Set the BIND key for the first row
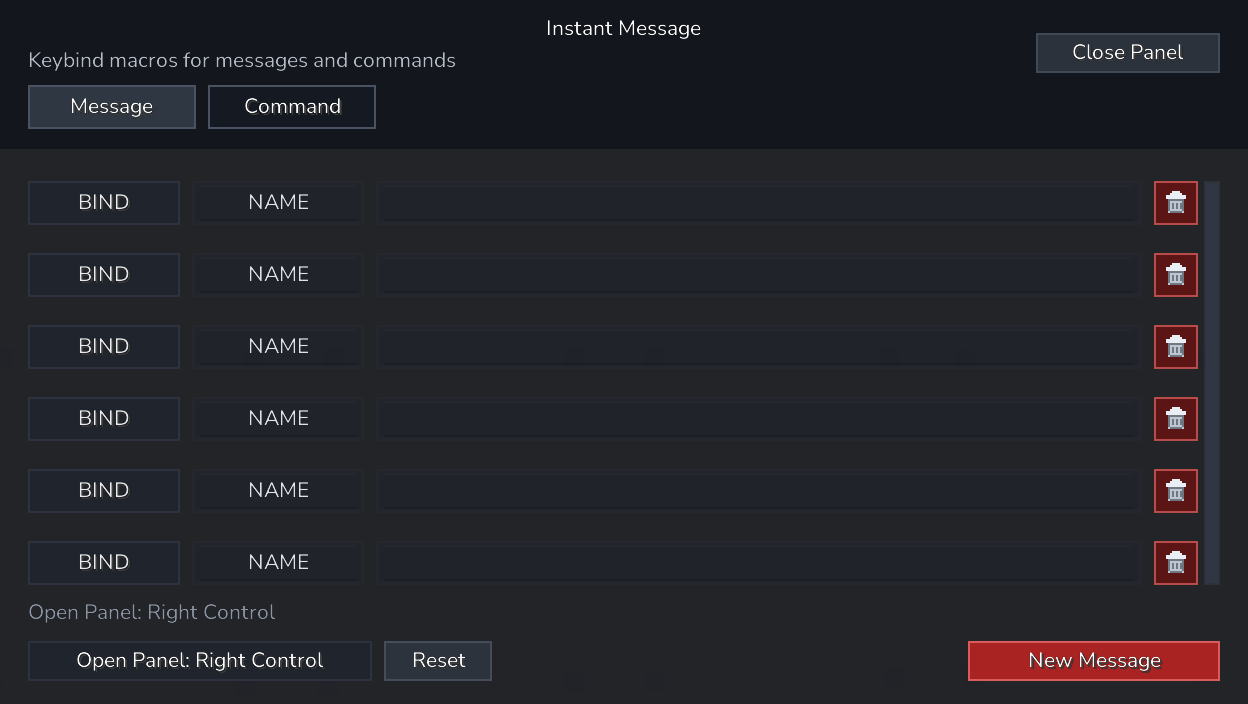The height and width of the screenshot is (704, 1248). click(x=104, y=203)
